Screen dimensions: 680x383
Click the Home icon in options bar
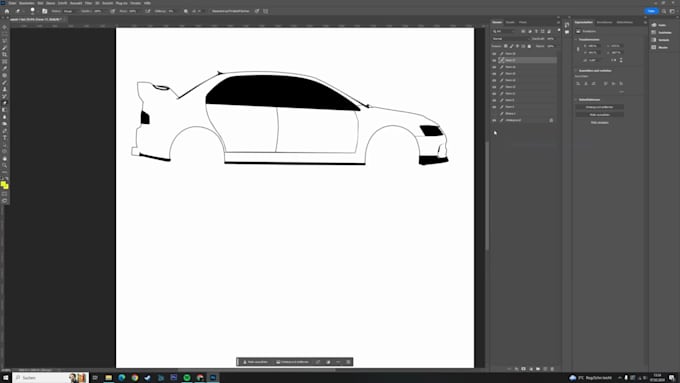(7, 11)
